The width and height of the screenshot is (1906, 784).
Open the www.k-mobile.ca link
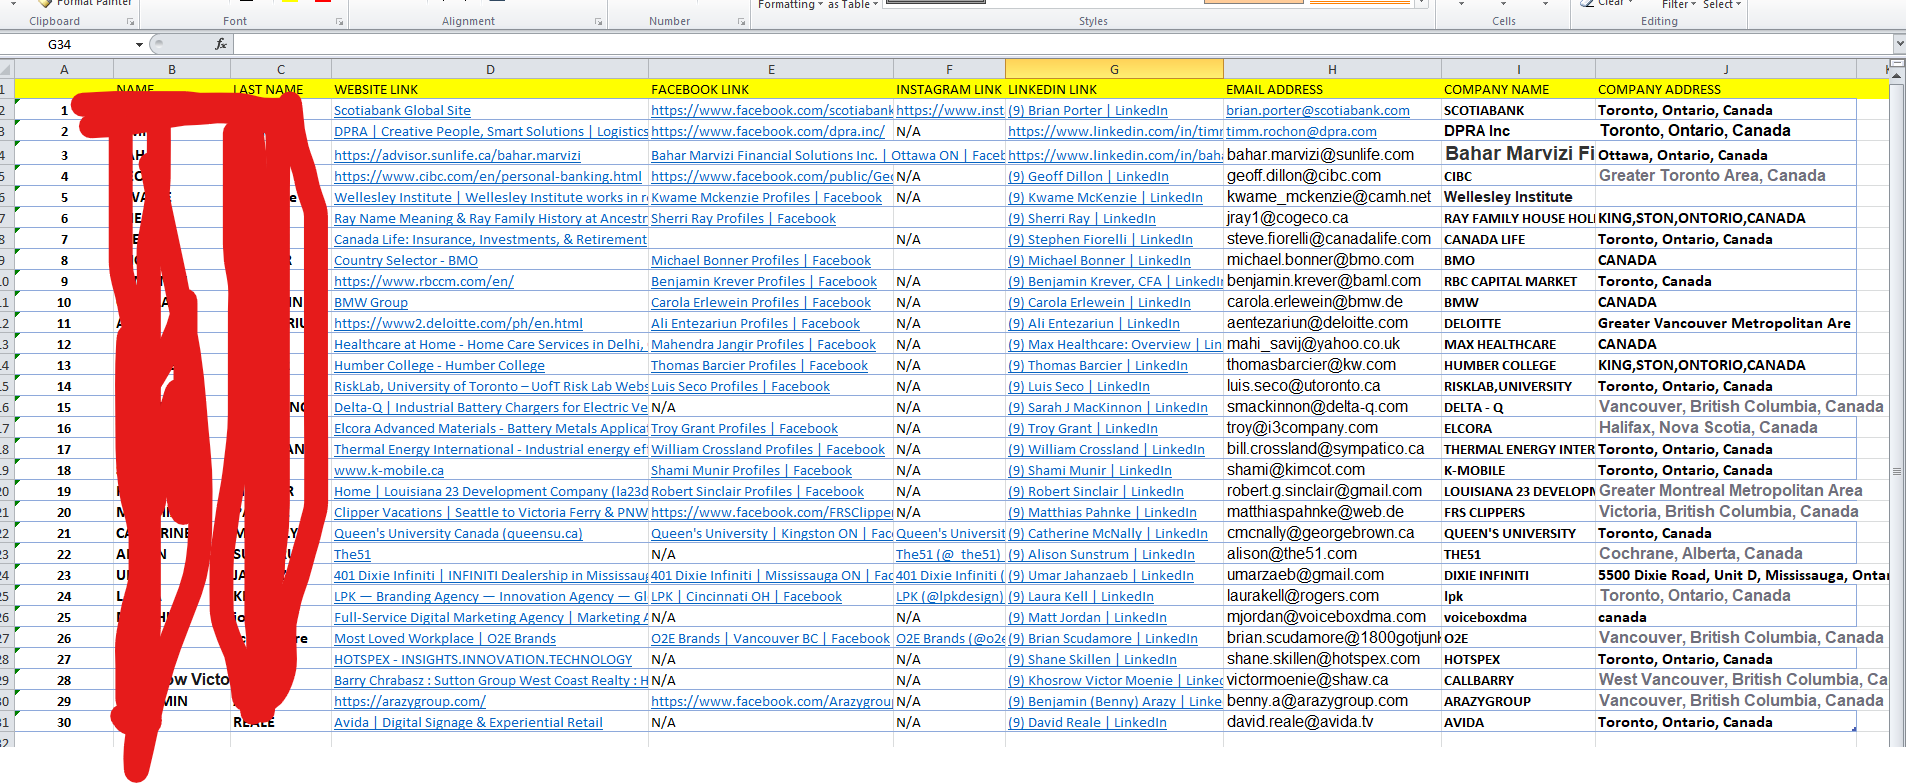click(389, 471)
